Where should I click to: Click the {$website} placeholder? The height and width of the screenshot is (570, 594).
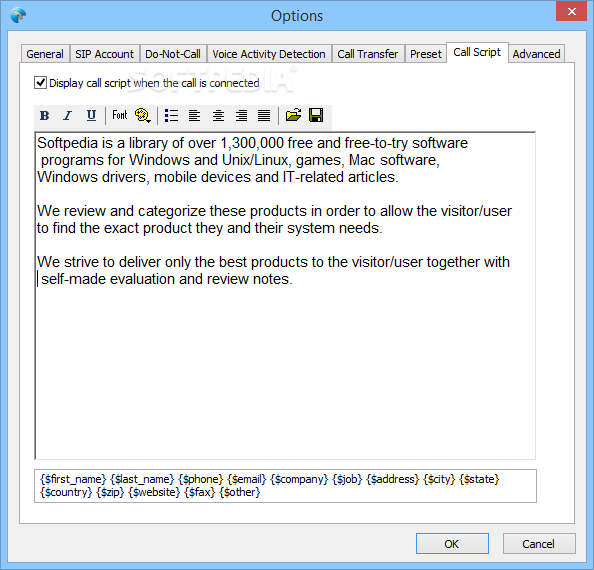pos(154,492)
